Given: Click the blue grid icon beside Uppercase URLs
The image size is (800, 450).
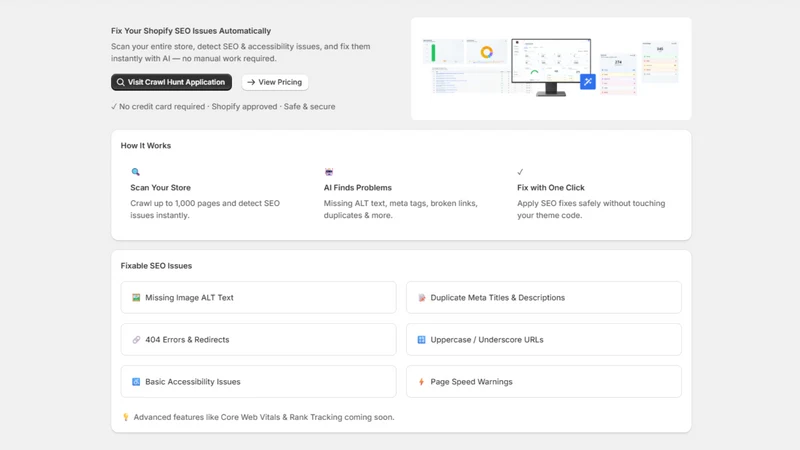Looking at the screenshot, I should pos(421,340).
